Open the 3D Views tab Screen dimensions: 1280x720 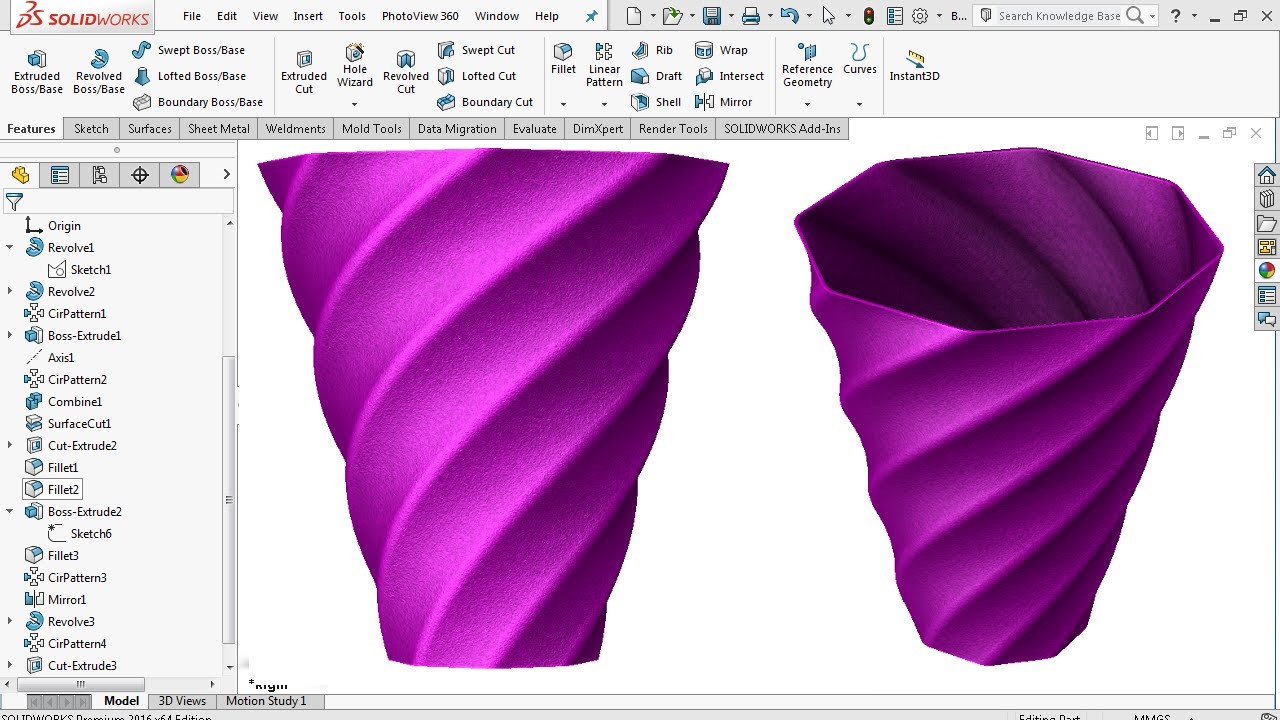pos(182,701)
